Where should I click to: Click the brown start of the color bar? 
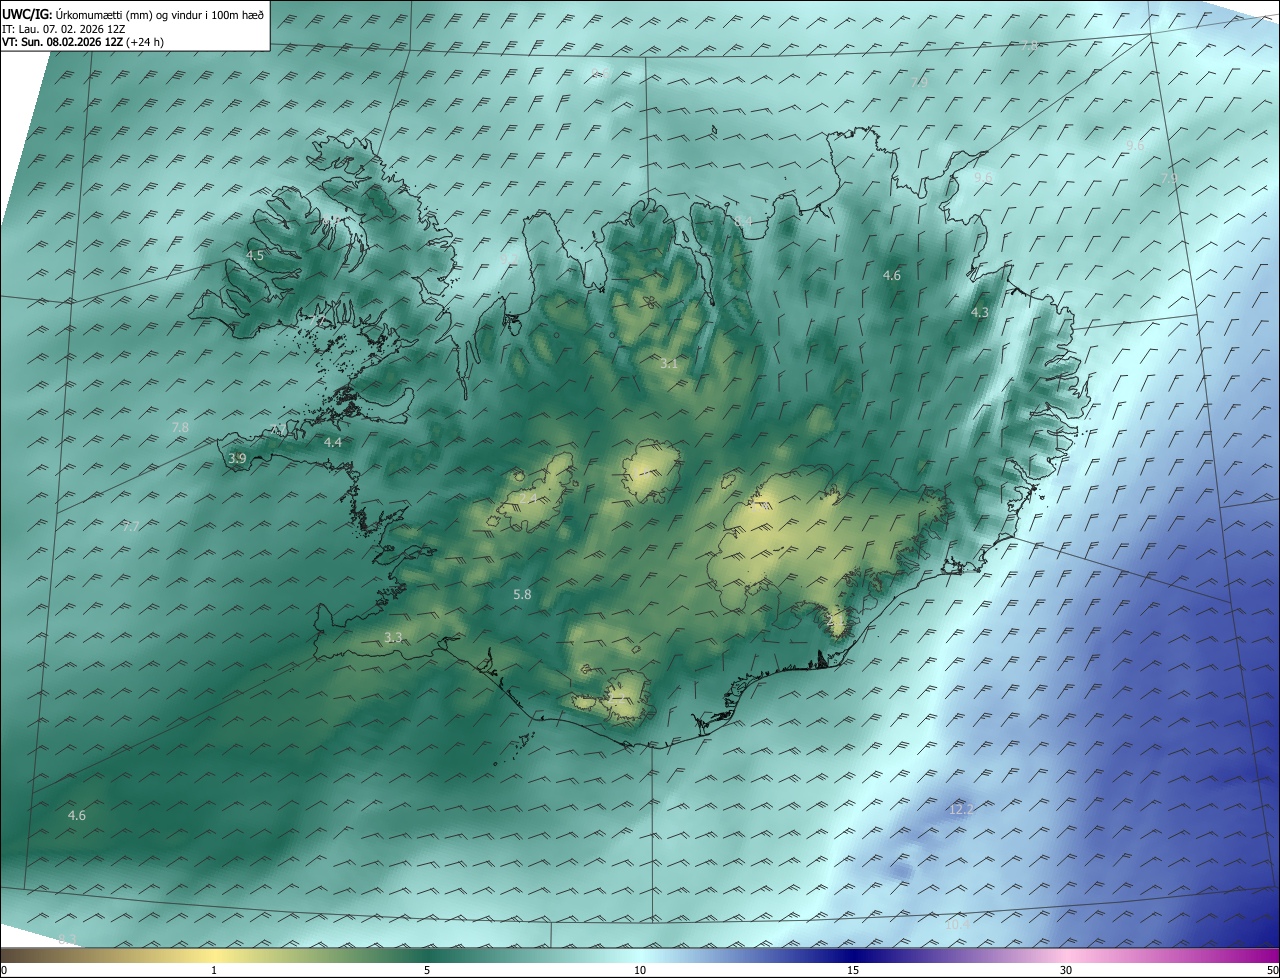click(x=12, y=955)
